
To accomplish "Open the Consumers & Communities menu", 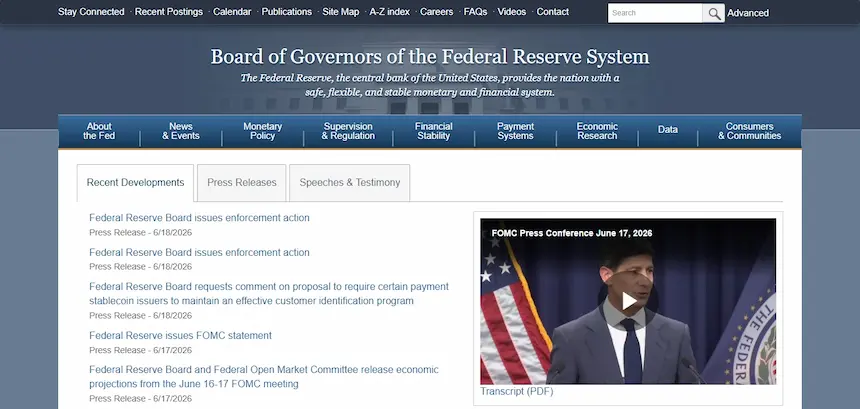I will coord(750,131).
